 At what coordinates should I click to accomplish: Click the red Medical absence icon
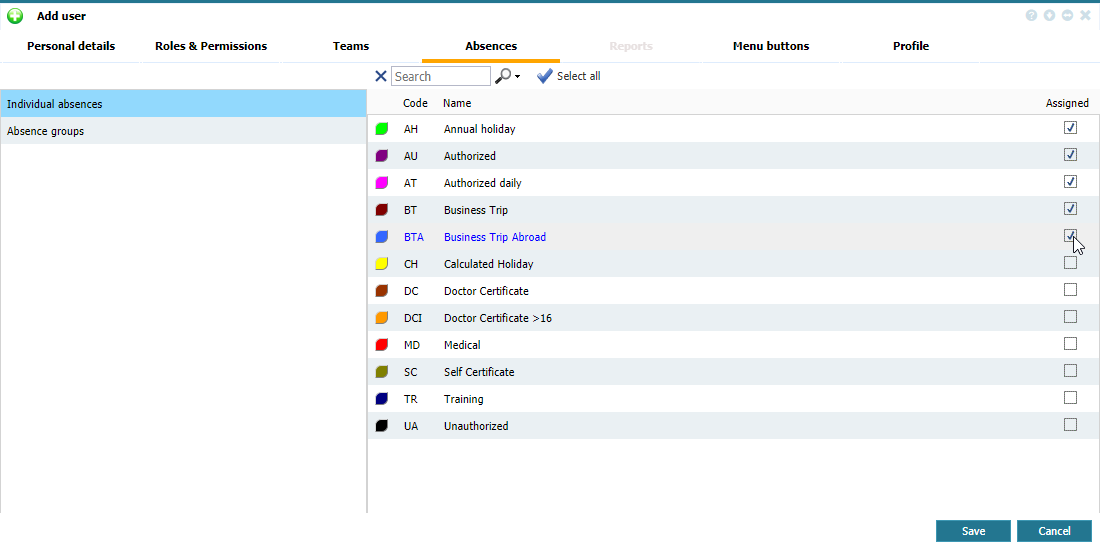[381, 345]
